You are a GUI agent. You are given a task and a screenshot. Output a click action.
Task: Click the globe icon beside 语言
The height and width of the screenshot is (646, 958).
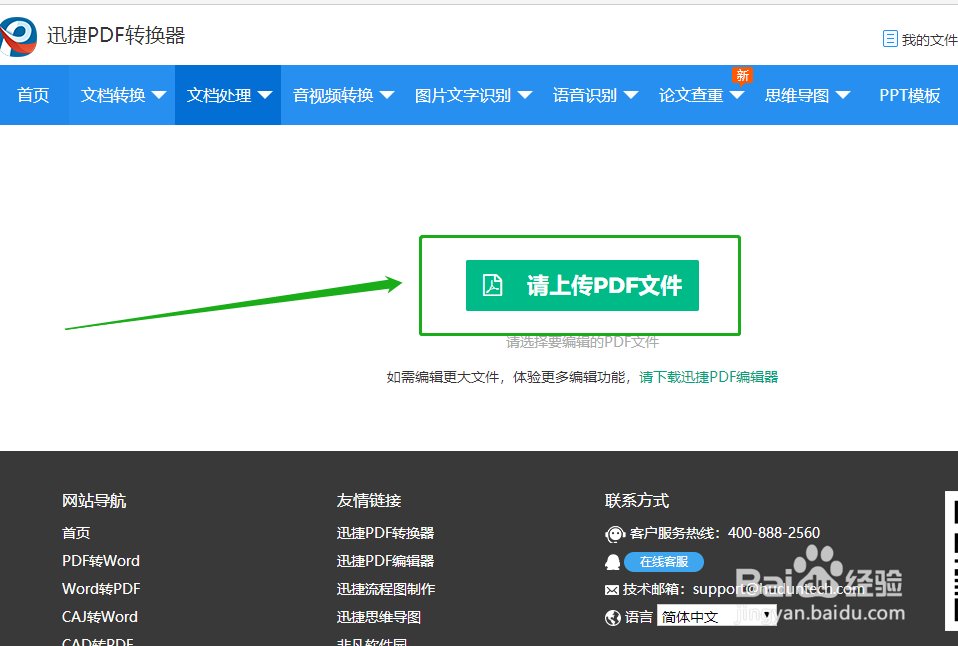click(x=612, y=616)
